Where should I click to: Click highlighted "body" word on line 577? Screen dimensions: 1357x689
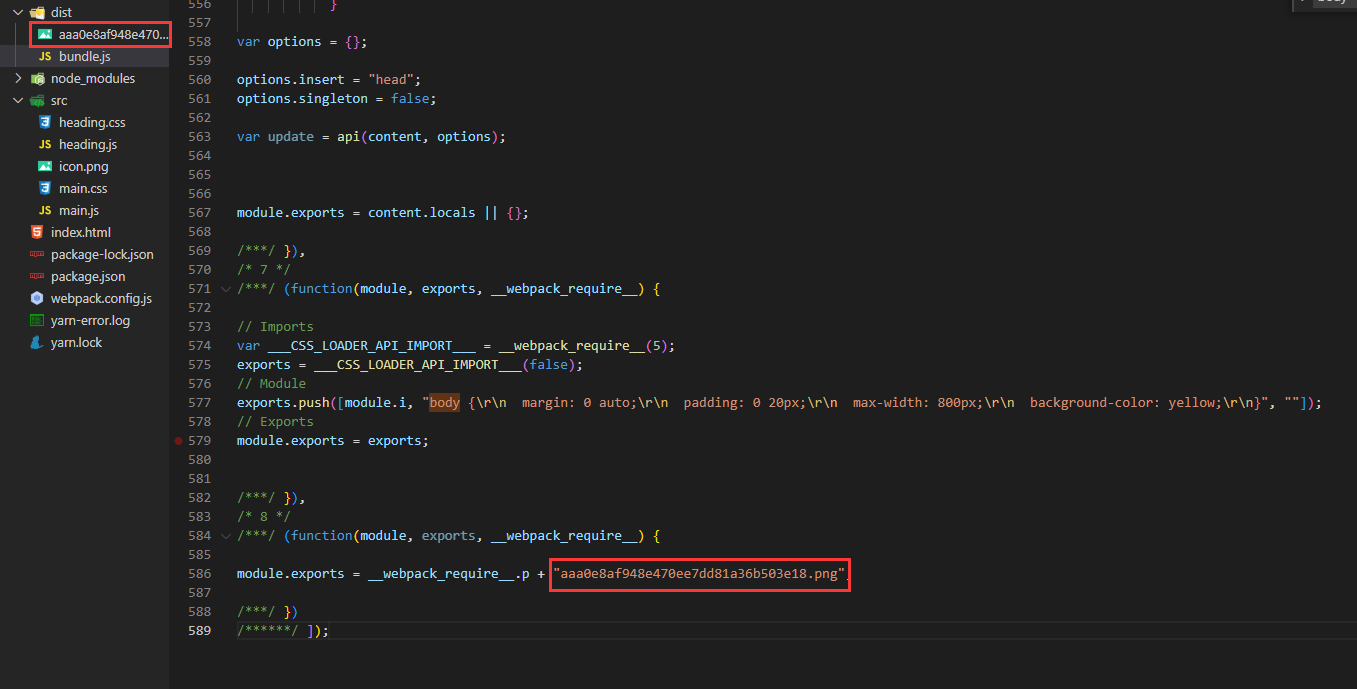point(445,403)
